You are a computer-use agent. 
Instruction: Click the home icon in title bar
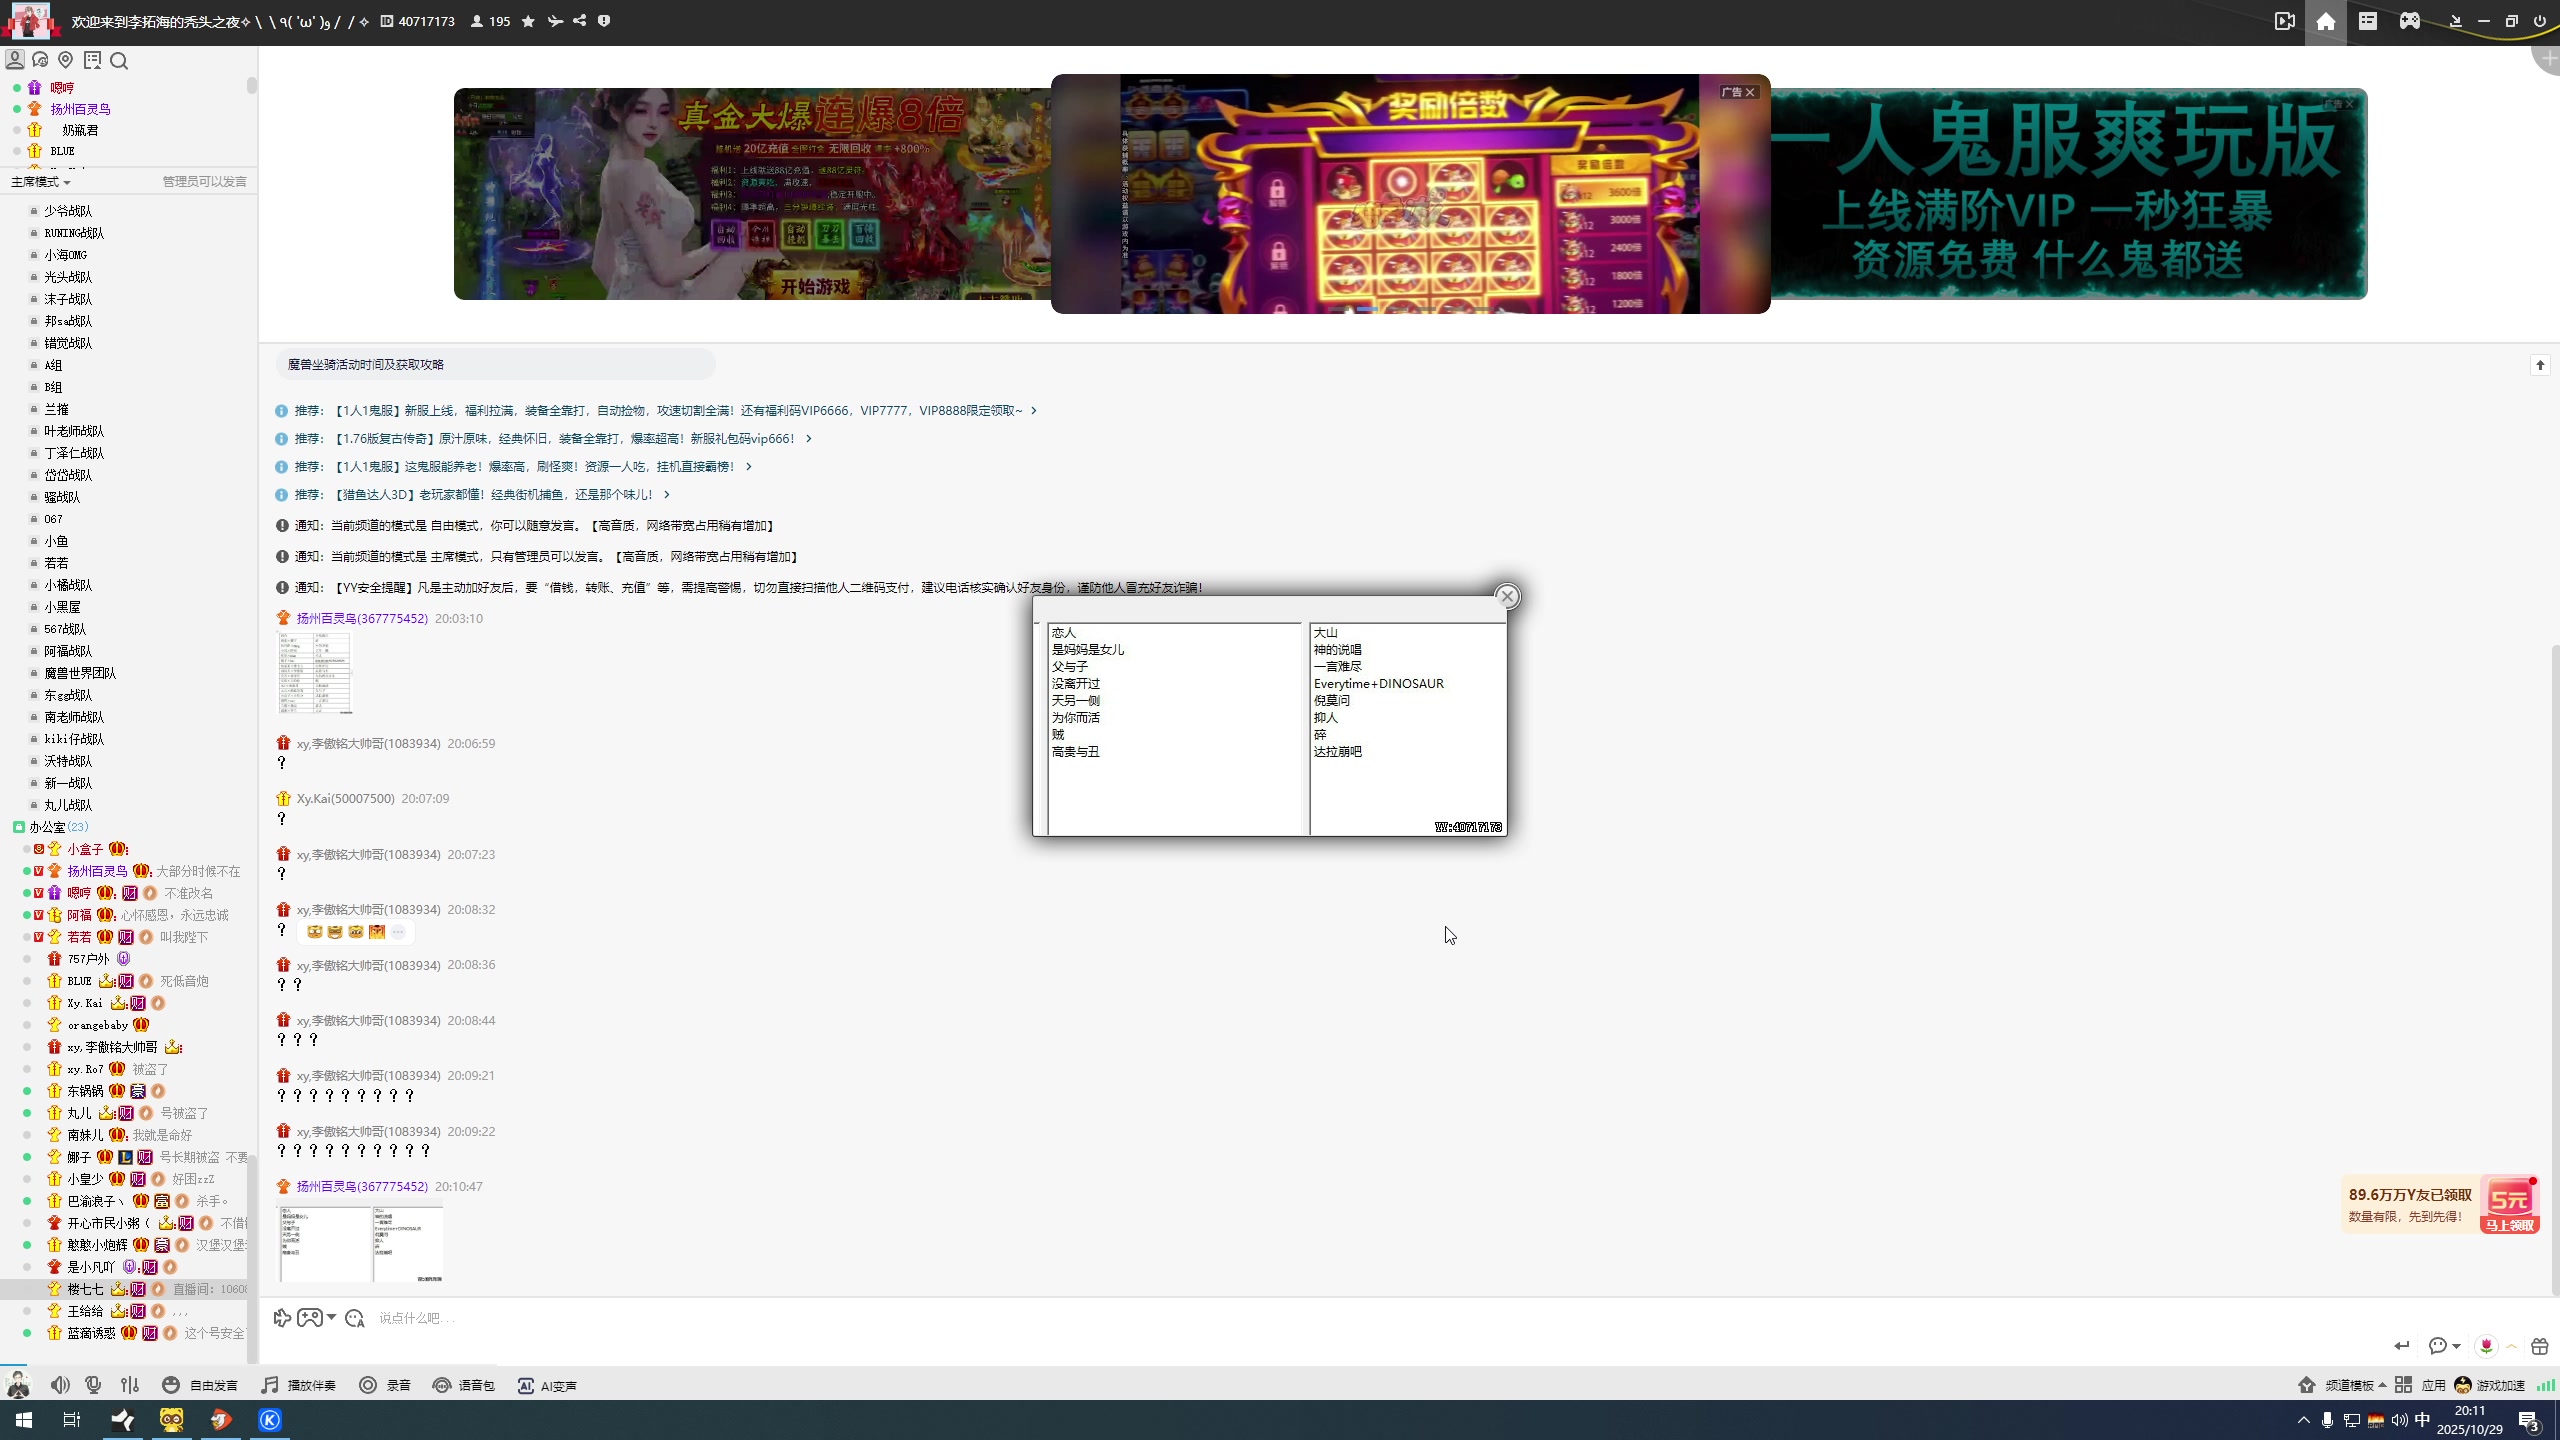[x=2326, y=21]
